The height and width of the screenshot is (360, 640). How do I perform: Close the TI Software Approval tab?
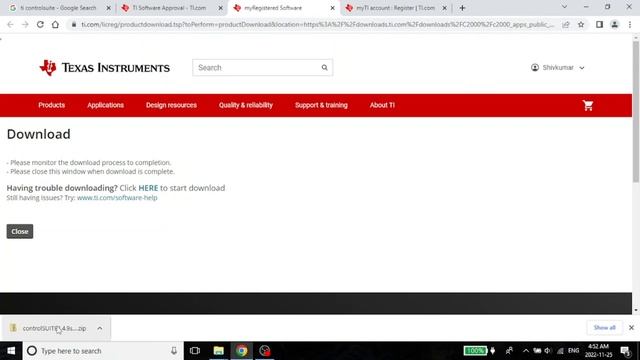(220, 8)
